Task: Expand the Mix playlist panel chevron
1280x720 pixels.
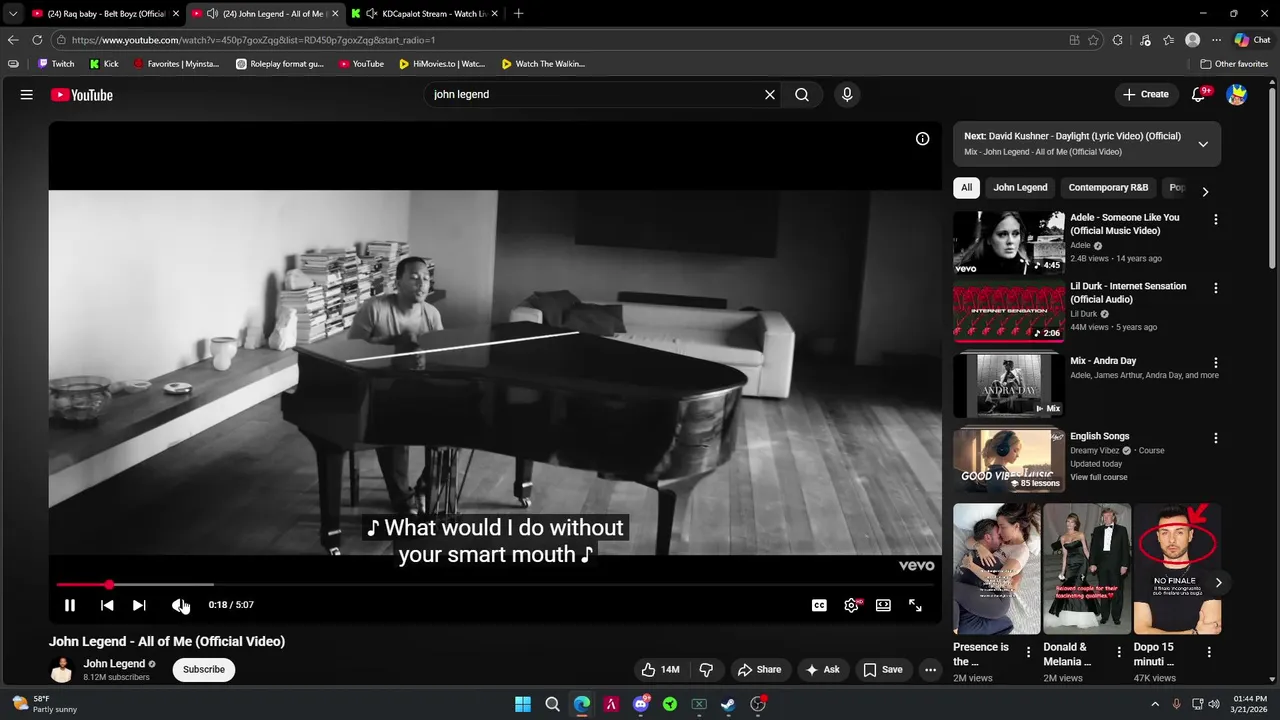Action: [x=1203, y=144]
